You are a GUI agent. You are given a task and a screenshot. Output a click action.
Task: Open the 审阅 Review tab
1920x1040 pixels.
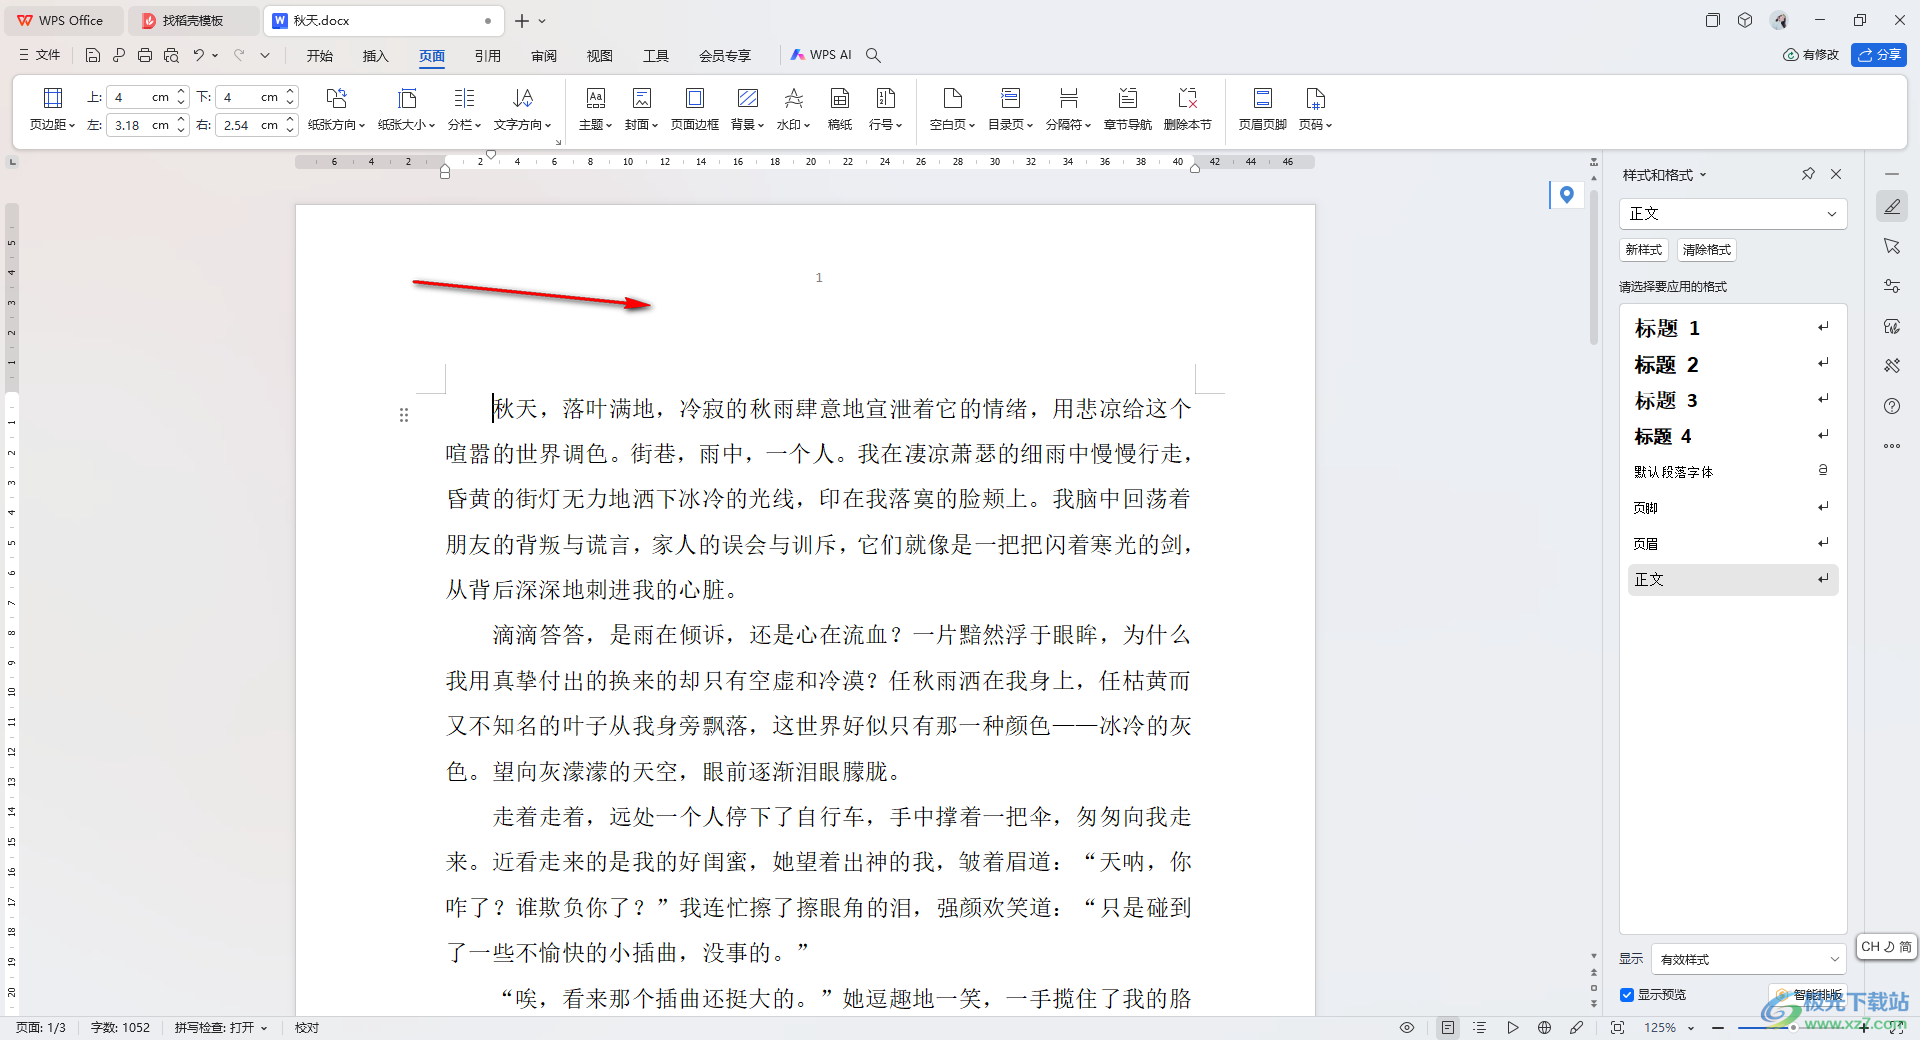pyautogui.click(x=543, y=56)
